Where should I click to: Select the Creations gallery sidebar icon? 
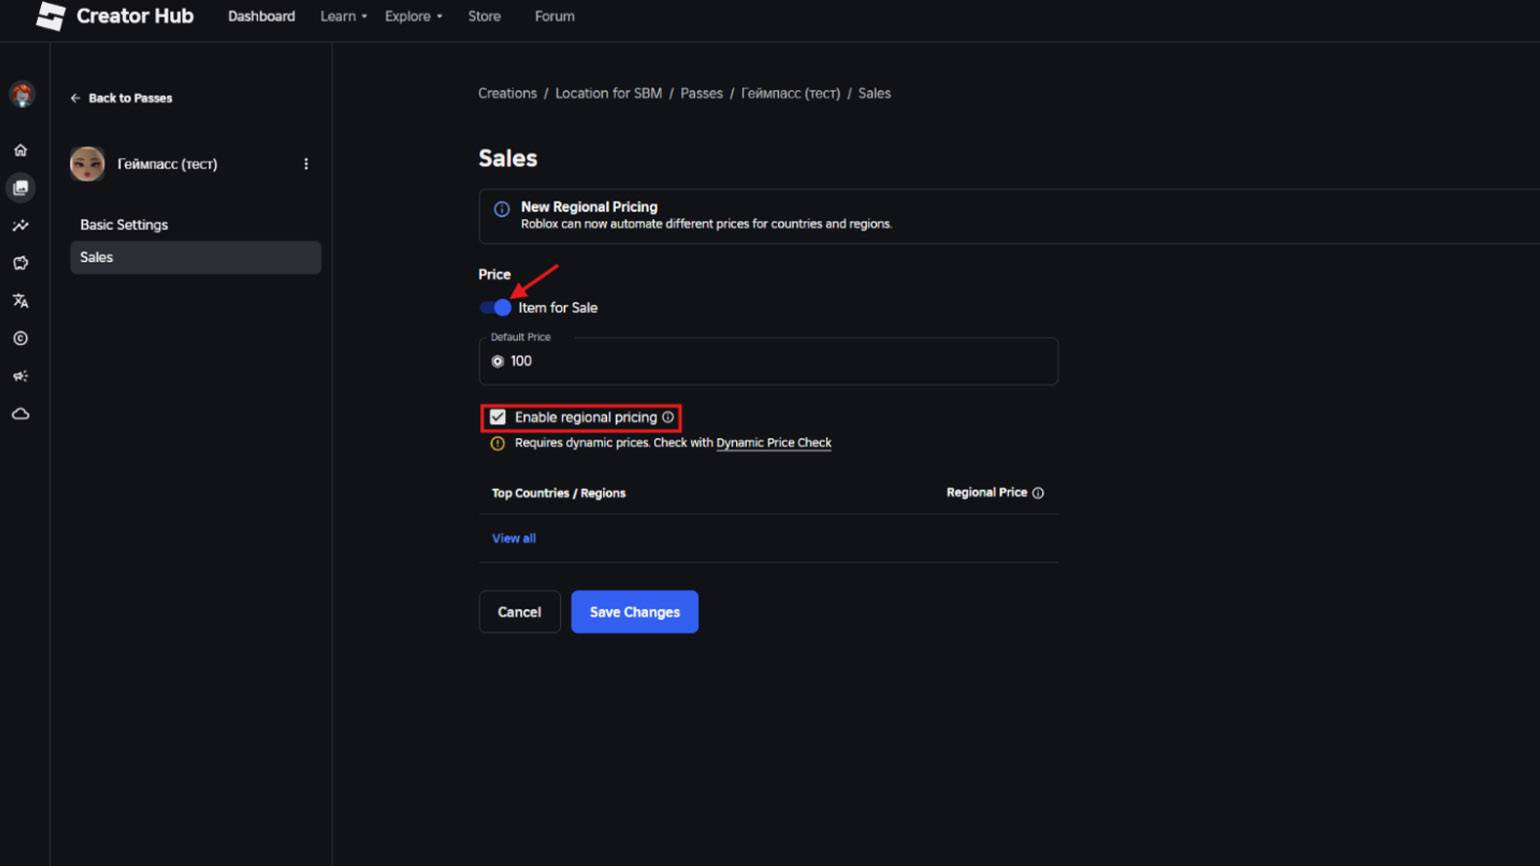pos(20,188)
